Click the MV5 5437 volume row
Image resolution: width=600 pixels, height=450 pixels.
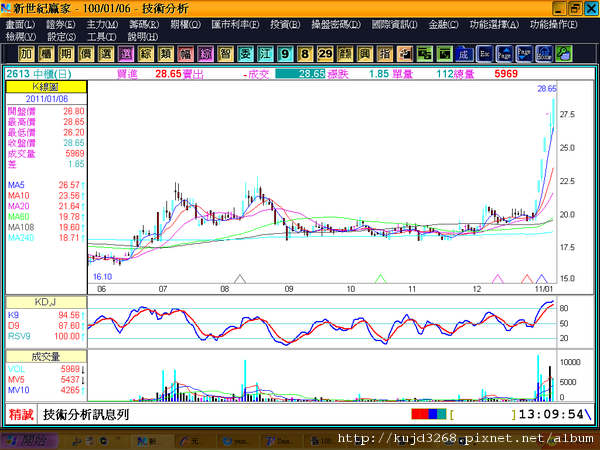[x=46, y=380]
